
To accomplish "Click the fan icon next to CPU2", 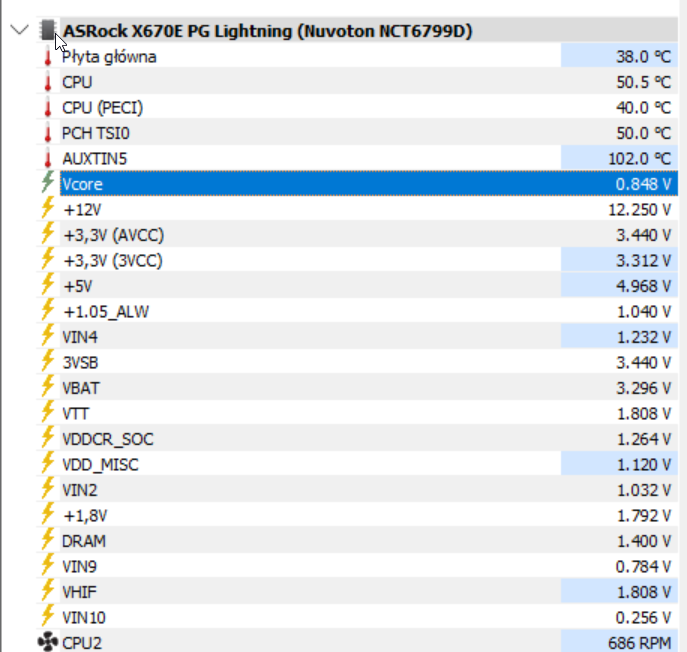I will coord(47,642).
